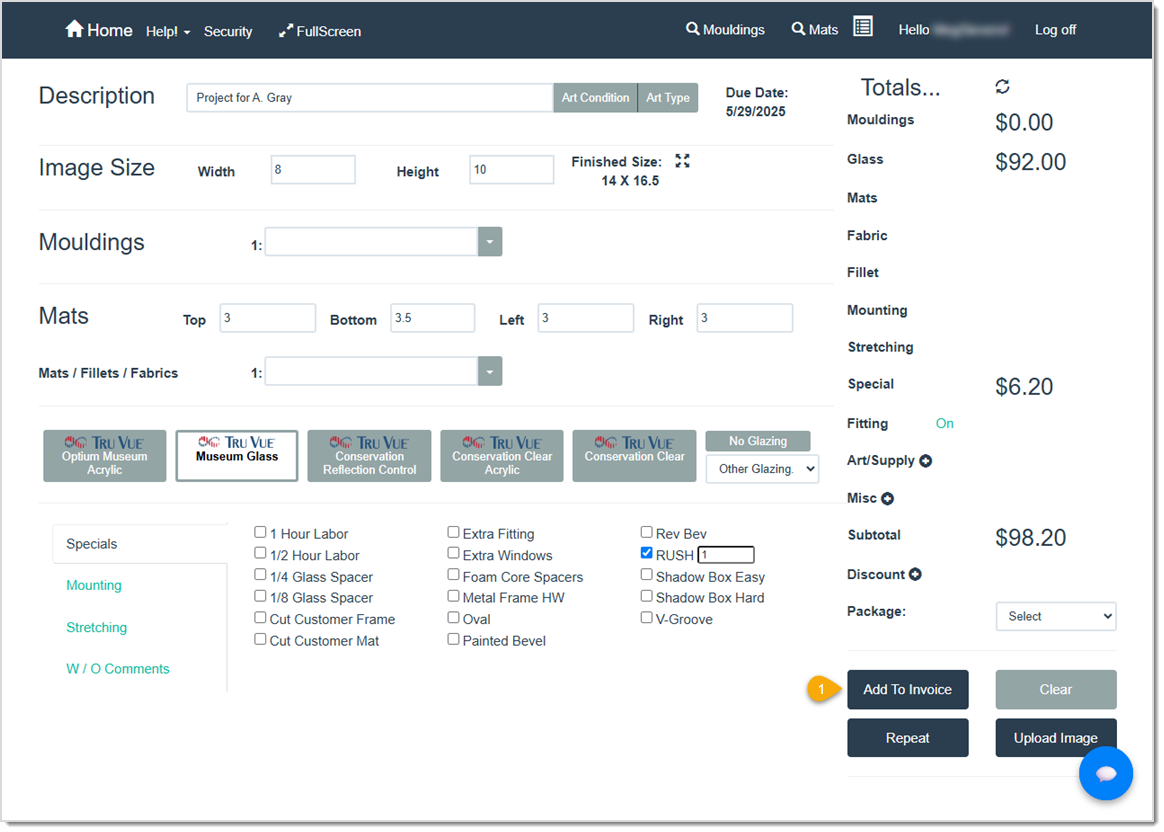This screenshot has width=1164, height=832.
Task: Open the chat bubble in bottom corner
Action: 1106,773
